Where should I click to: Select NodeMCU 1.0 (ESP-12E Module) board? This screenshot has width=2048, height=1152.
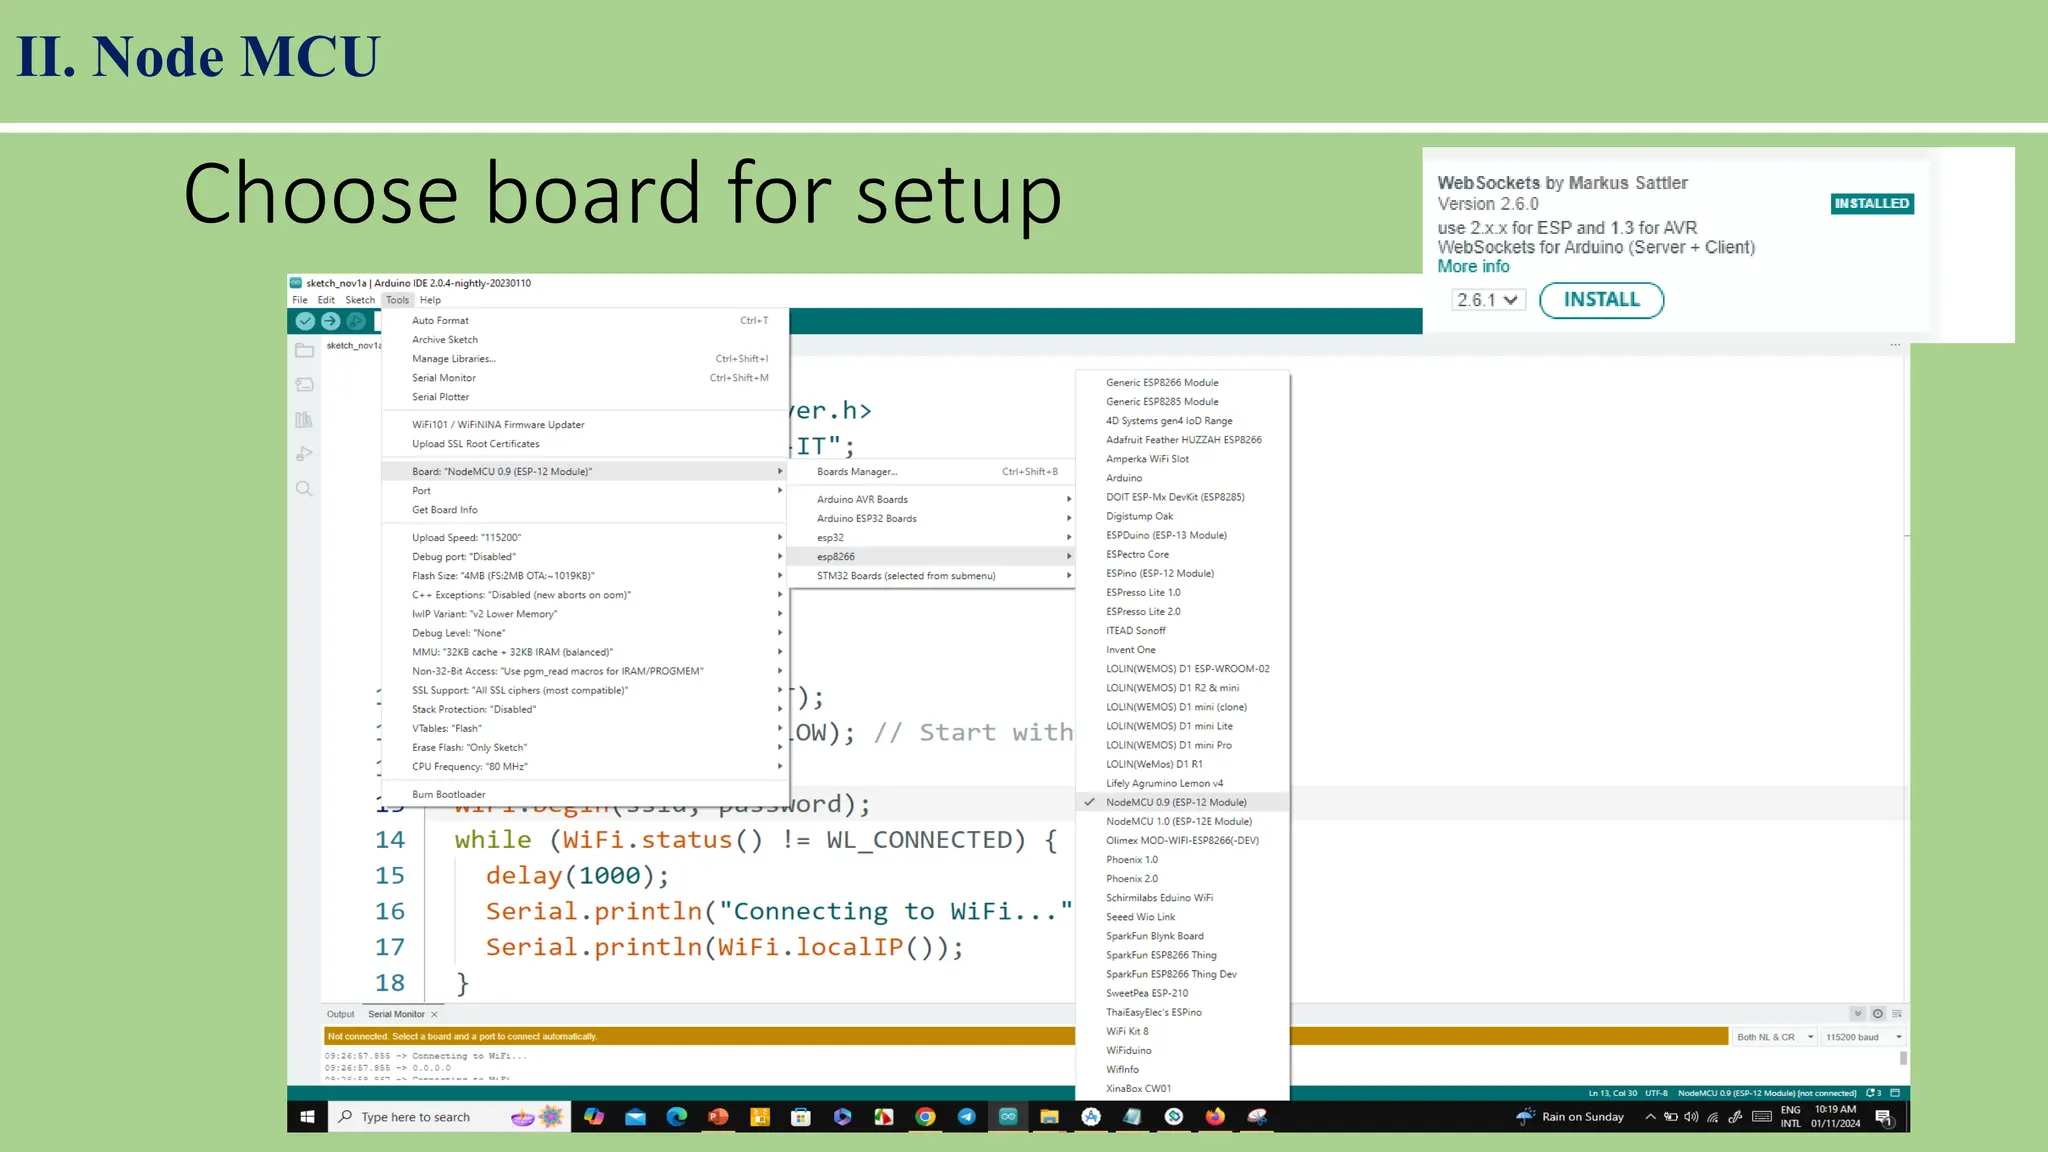[x=1183, y=821]
